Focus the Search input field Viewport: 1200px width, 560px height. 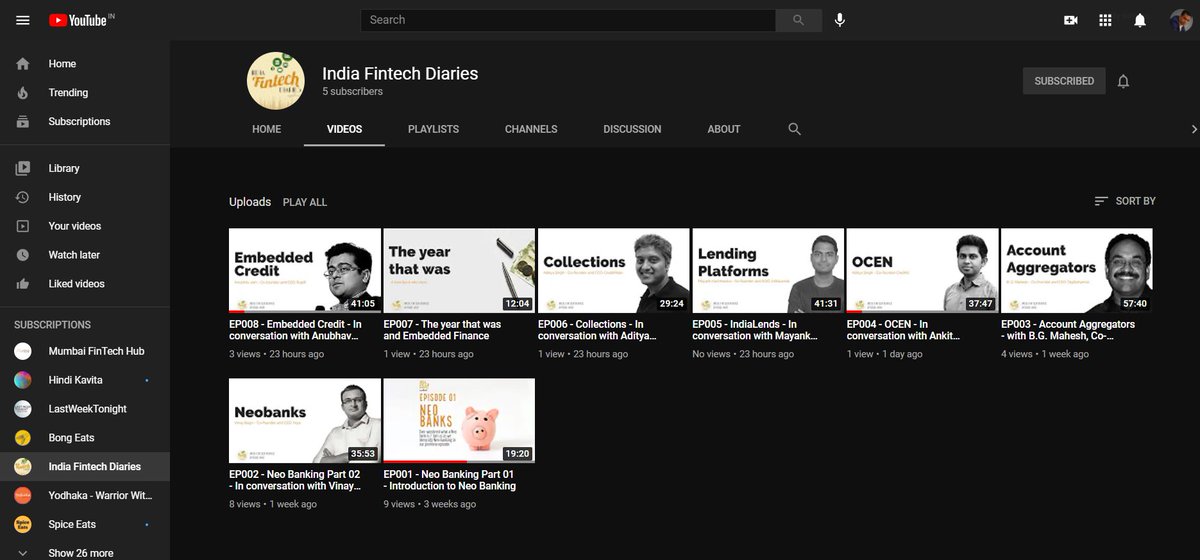click(568, 20)
